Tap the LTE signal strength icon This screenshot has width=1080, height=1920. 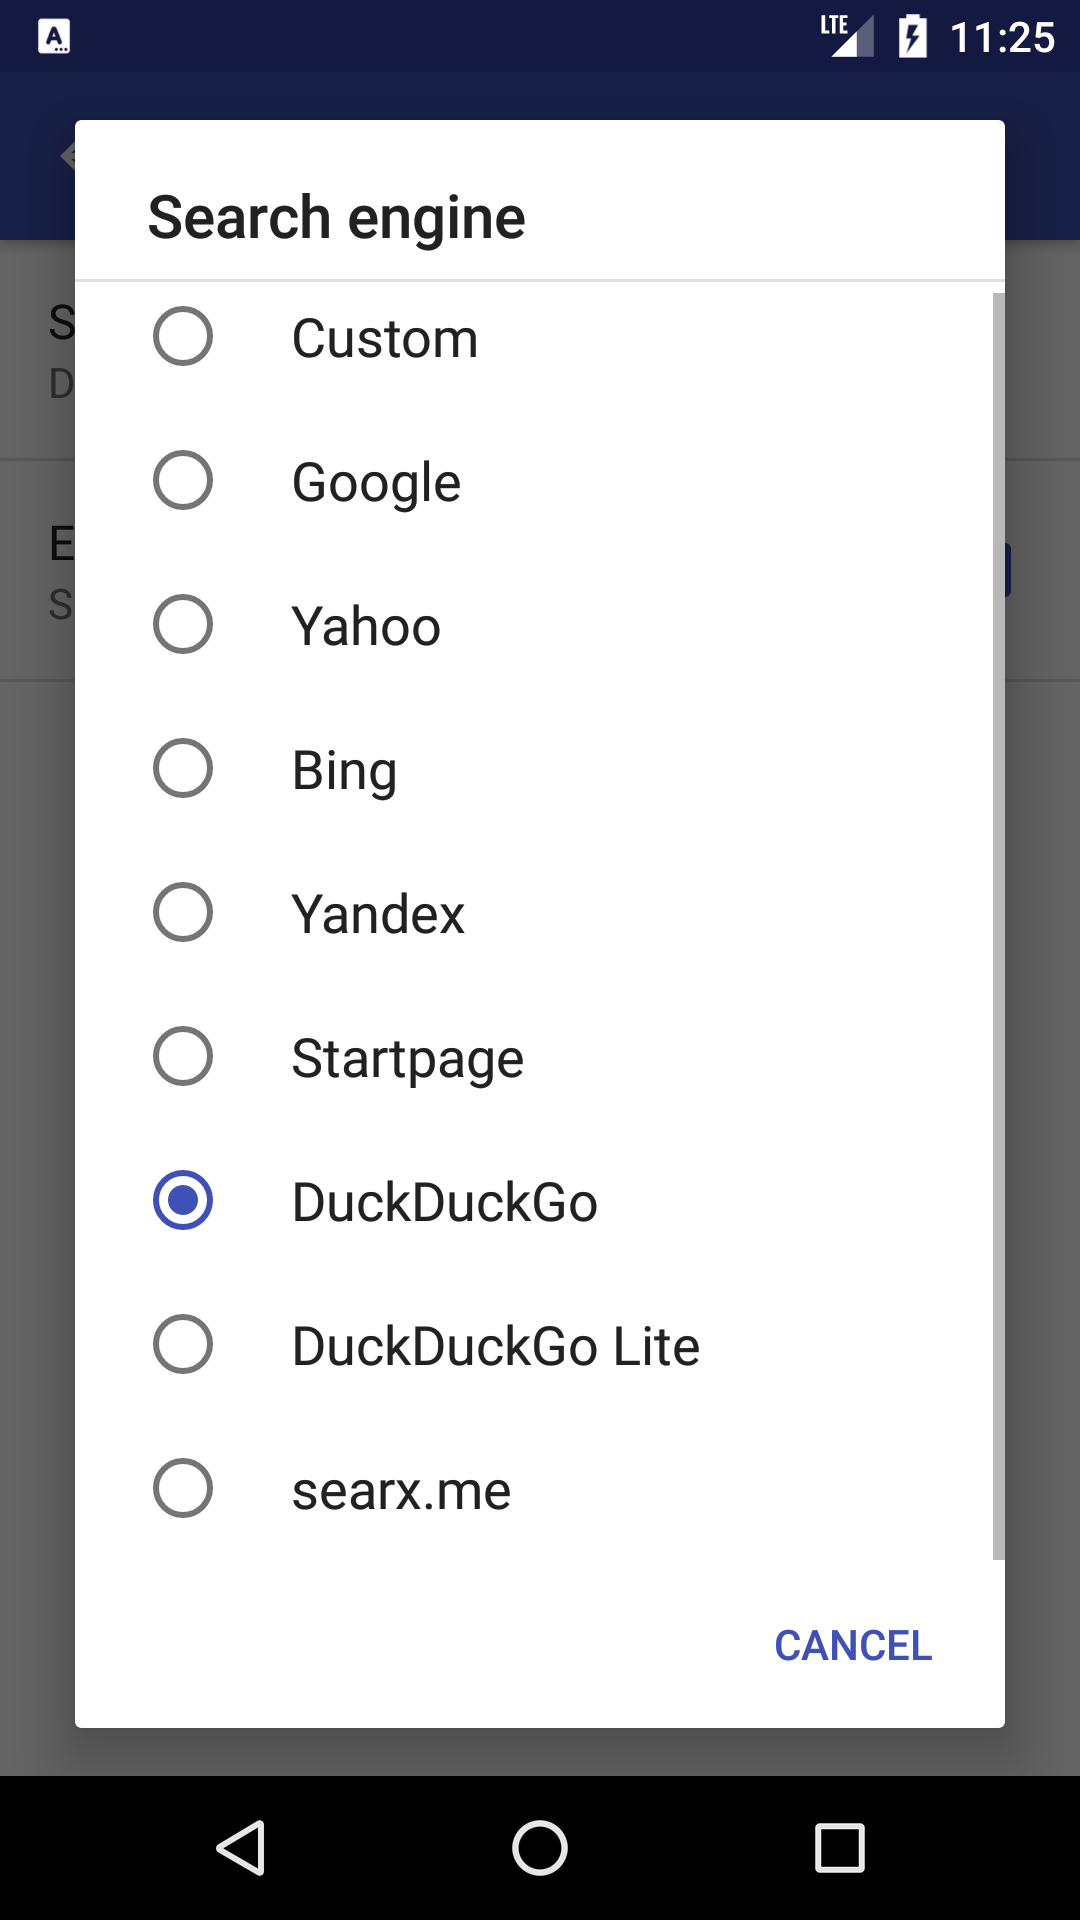pos(847,36)
